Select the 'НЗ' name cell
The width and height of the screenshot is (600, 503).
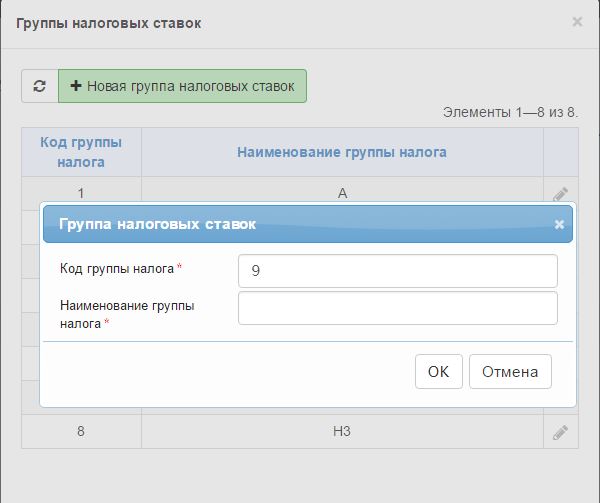[342, 431]
